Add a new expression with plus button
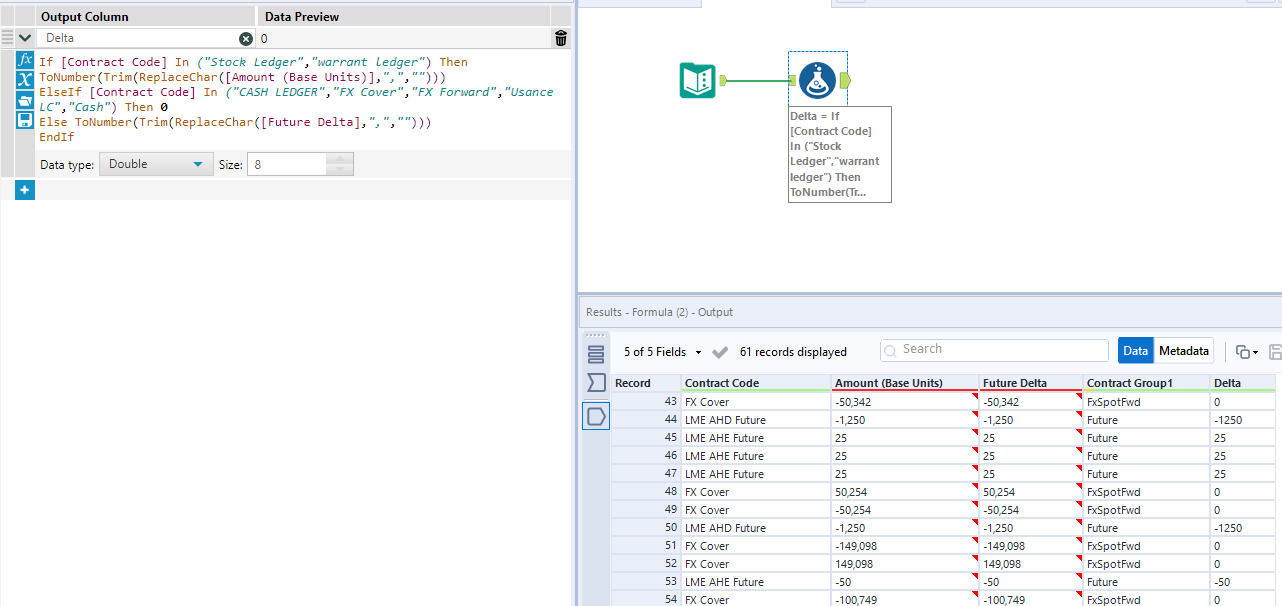This screenshot has width=1282, height=606. pyautogui.click(x=25, y=190)
